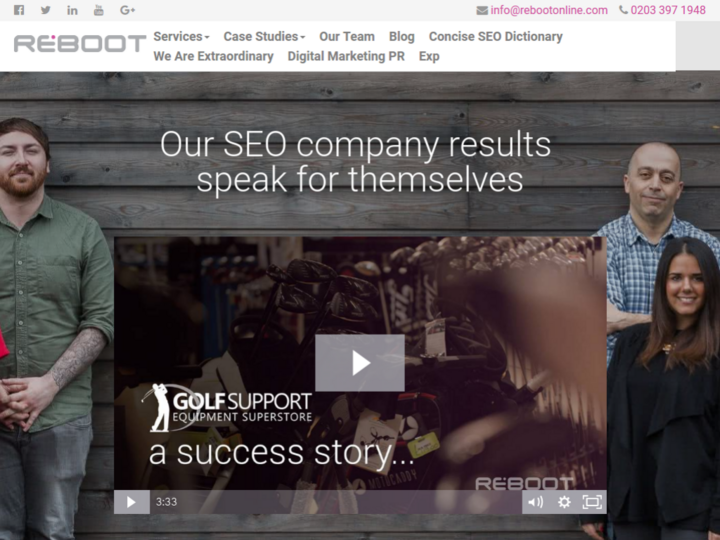720x540 pixels.
Task: Click the envelope email icon
Action: pyautogui.click(x=482, y=10)
